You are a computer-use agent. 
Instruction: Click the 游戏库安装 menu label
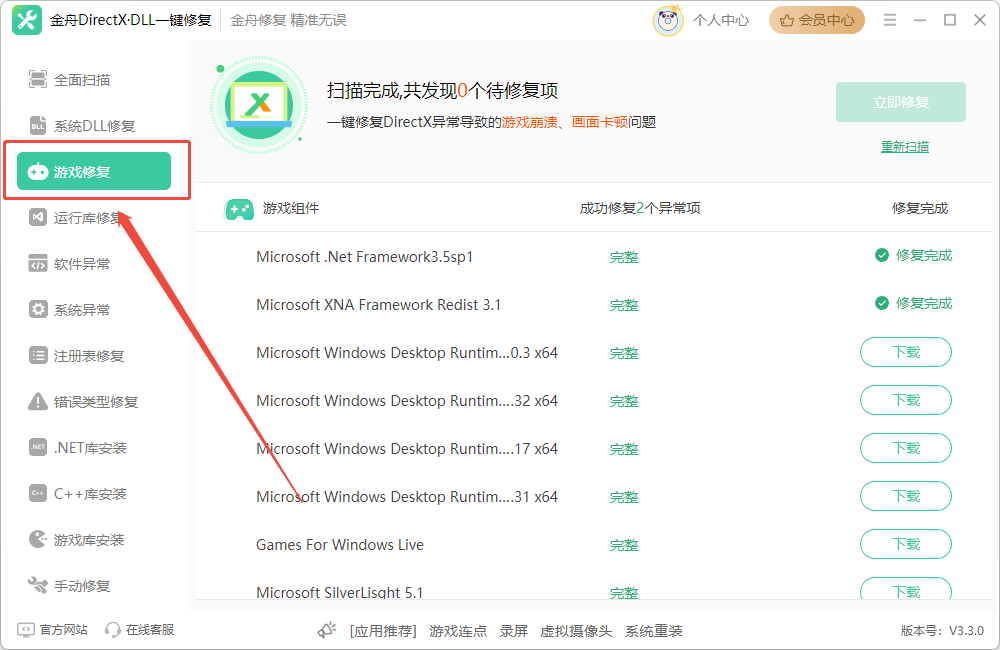coord(89,540)
